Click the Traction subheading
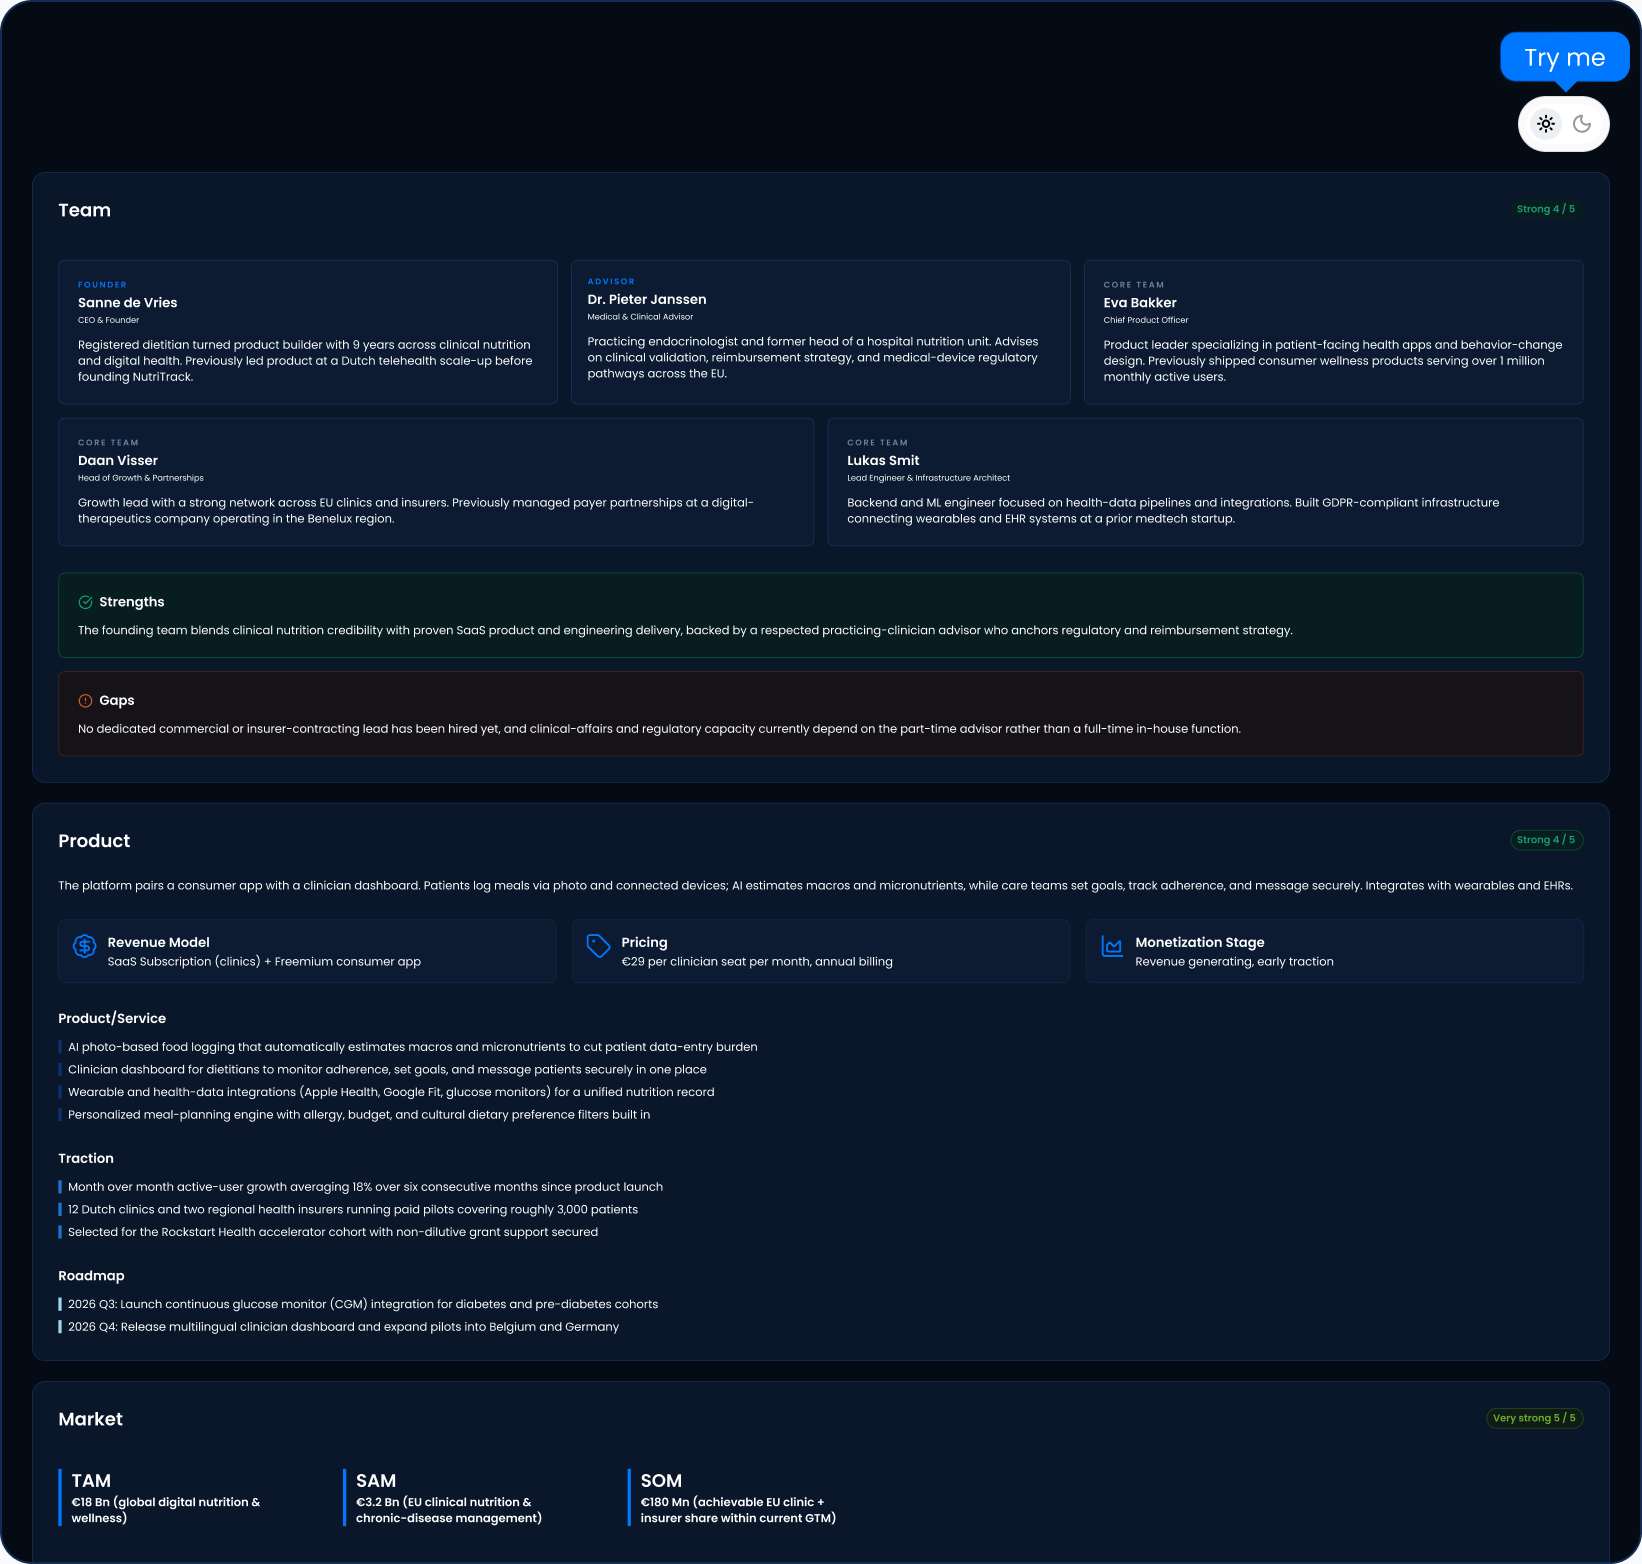Screen dimensions: 1642x1564 coord(86,1159)
